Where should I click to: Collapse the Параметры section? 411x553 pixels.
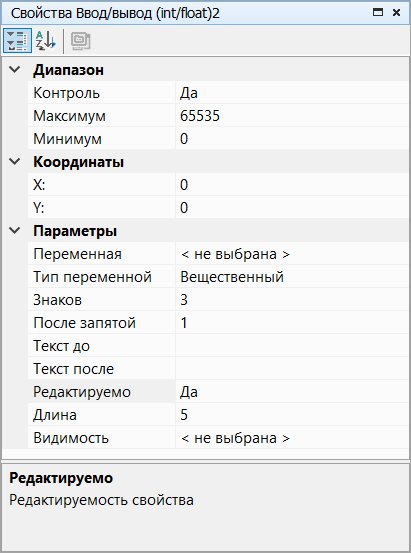pos(15,231)
